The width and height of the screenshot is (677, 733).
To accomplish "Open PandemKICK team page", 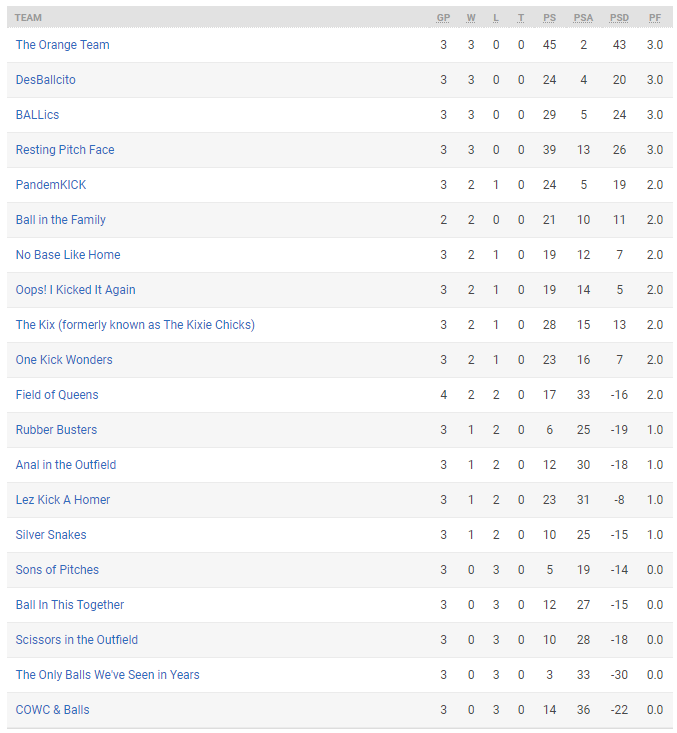I will [x=51, y=185].
